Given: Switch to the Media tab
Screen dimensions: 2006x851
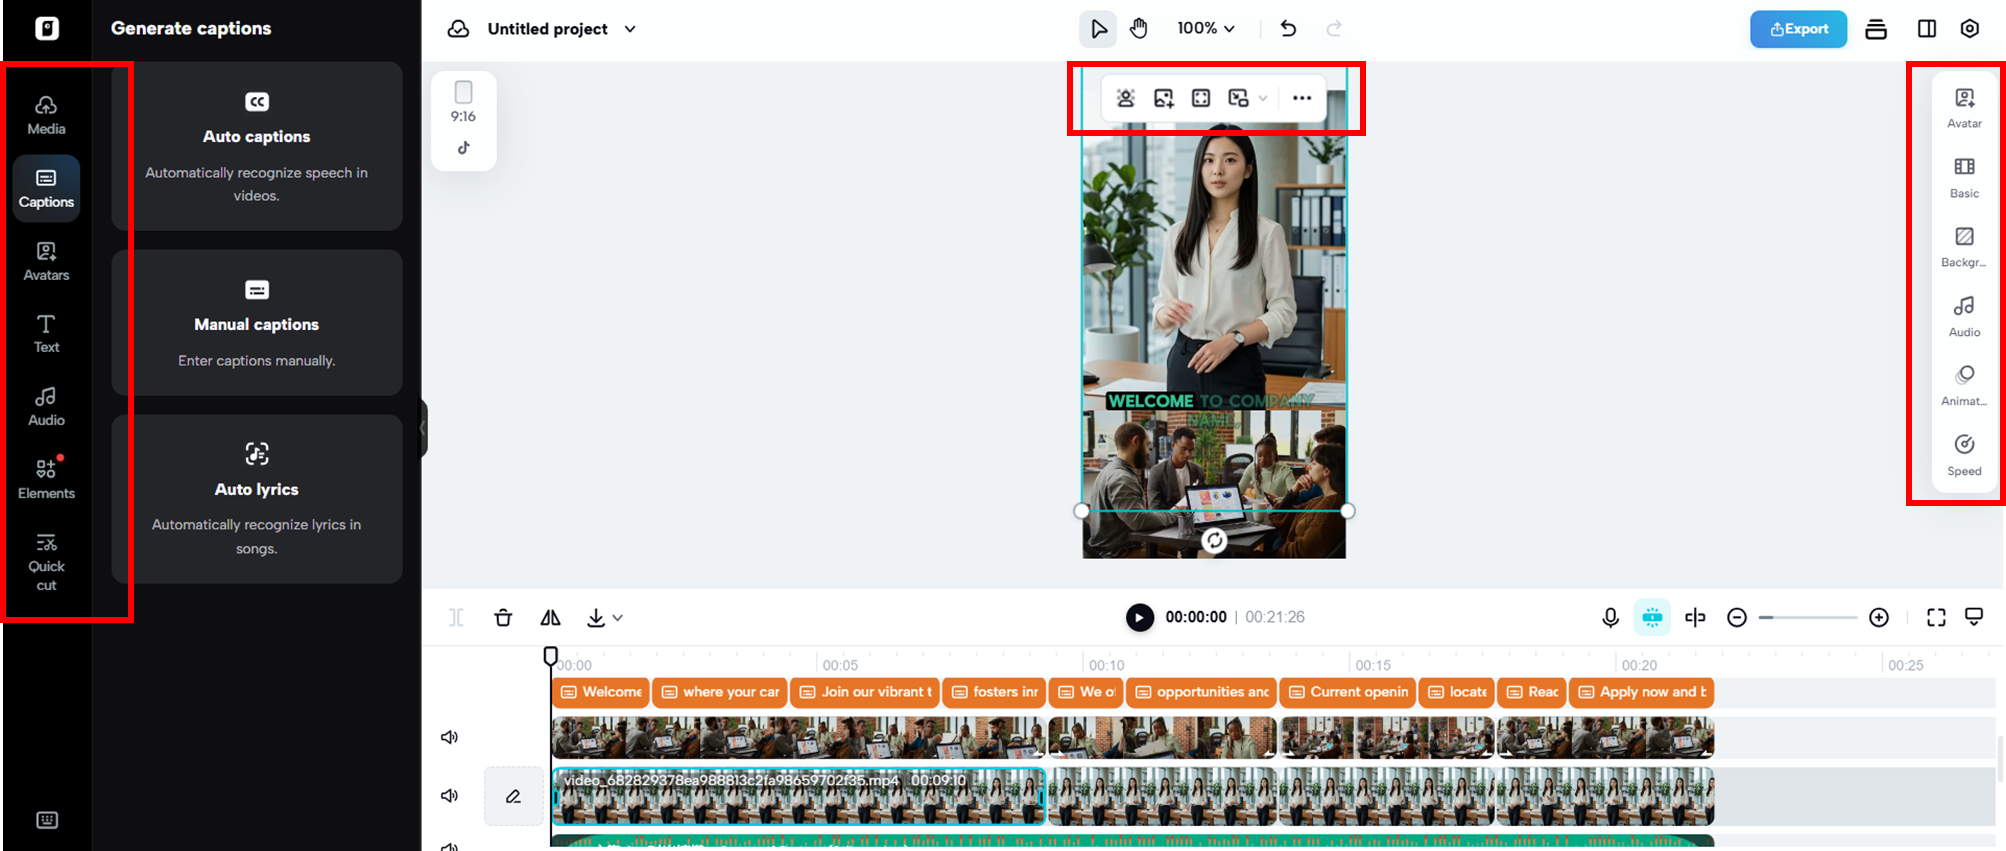Looking at the screenshot, I should tap(46, 115).
